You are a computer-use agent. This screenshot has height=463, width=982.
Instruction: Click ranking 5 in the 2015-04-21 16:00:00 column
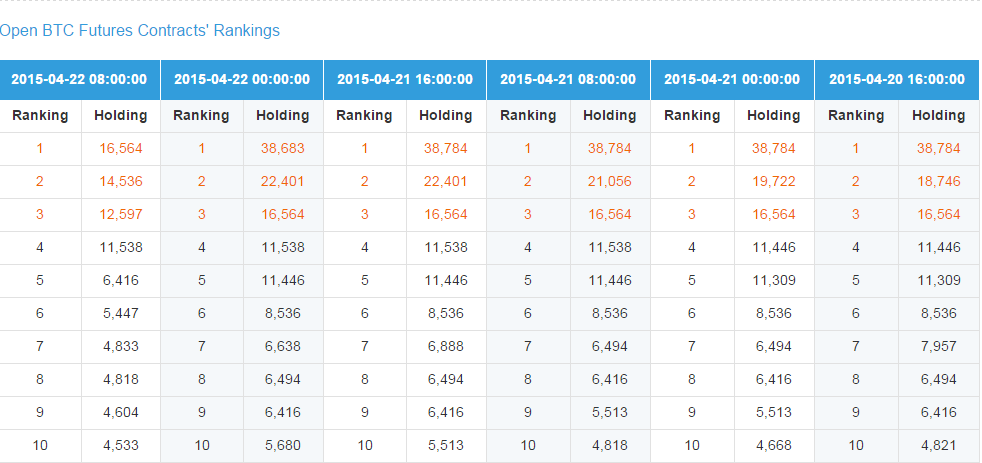pos(364,281)
